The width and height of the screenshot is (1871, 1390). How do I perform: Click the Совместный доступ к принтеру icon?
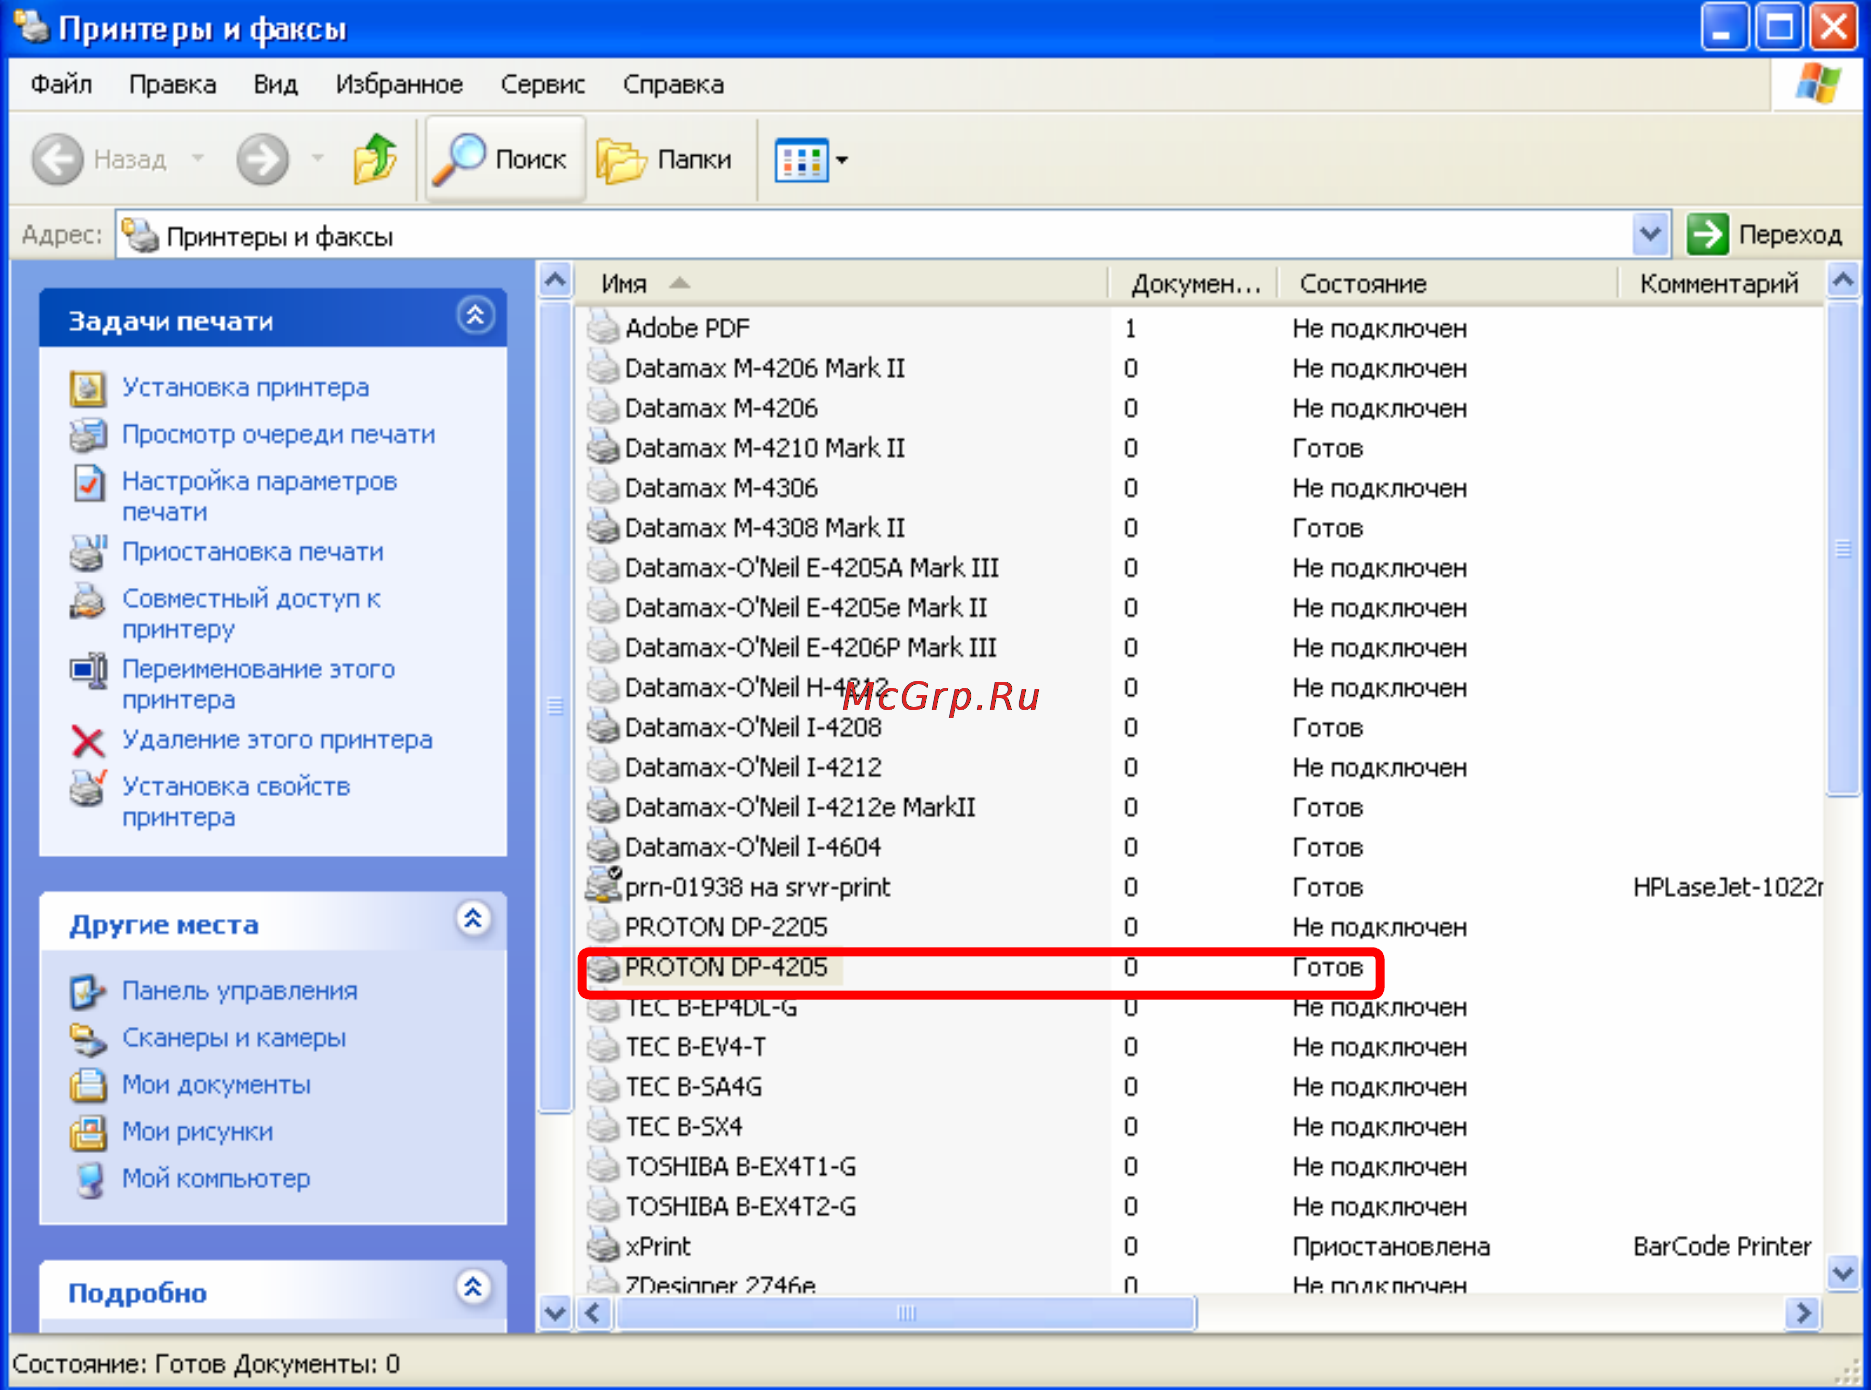(88, 600)
